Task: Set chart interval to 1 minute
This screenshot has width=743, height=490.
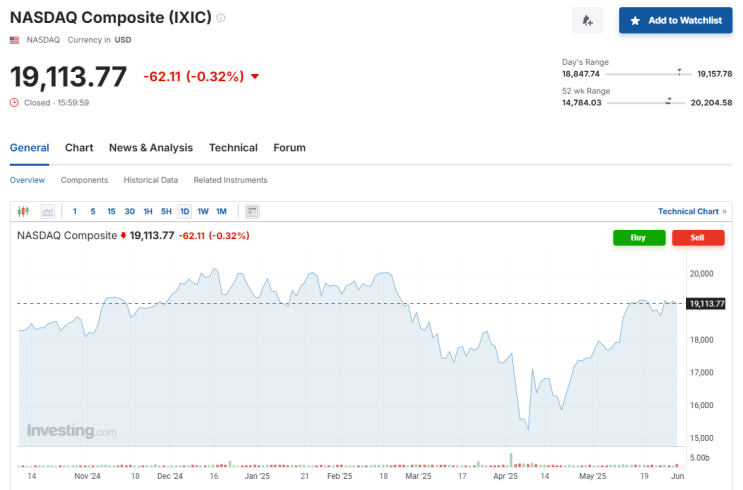Action: 74,211
